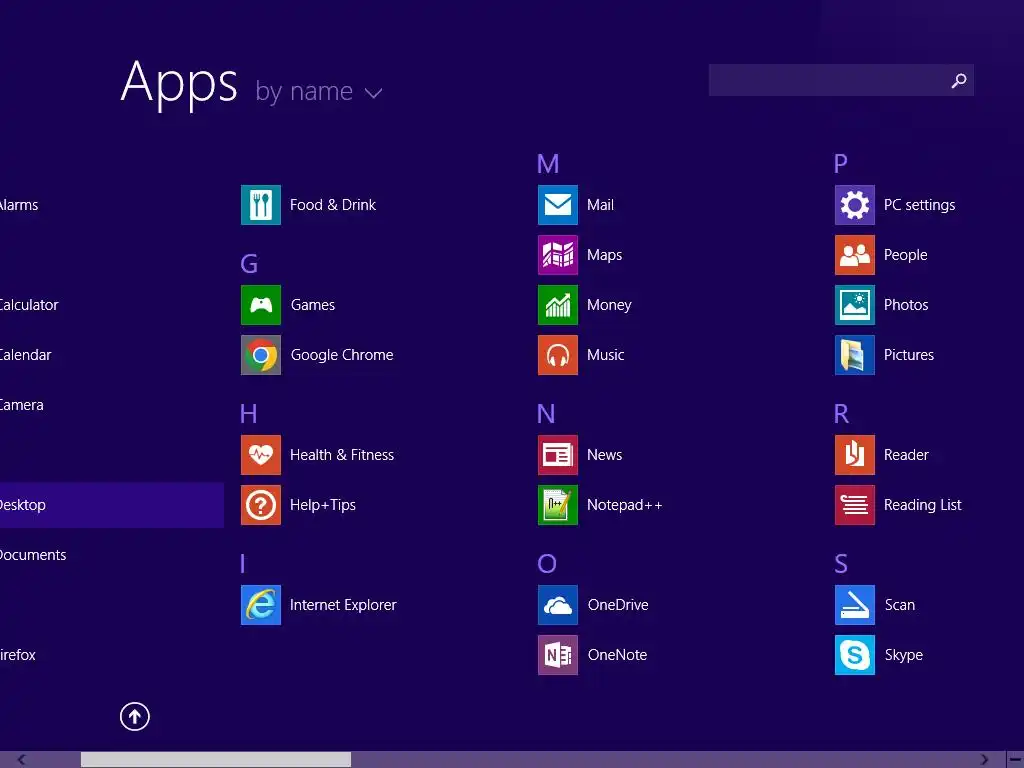Click the P letter group header
The height and width of the screenshot is (768, 1024).
(840, 164)
